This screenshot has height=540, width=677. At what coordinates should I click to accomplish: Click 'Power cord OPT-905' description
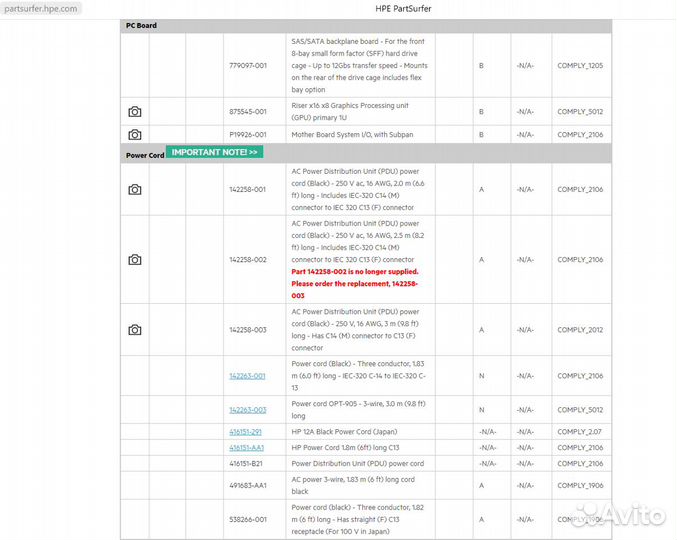358,410
